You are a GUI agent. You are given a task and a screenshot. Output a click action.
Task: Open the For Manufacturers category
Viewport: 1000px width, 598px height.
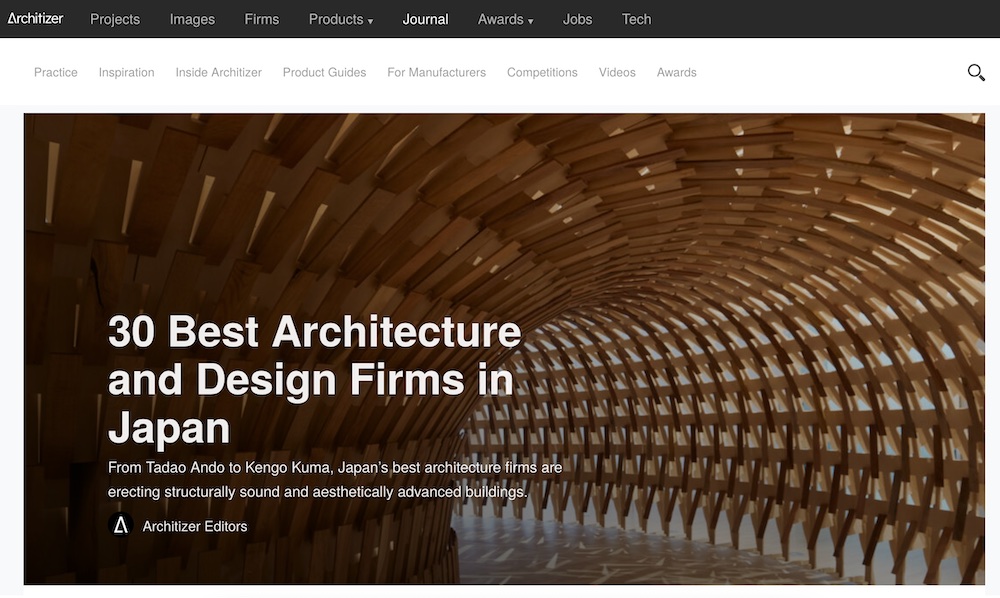click(x=436, y=73)
